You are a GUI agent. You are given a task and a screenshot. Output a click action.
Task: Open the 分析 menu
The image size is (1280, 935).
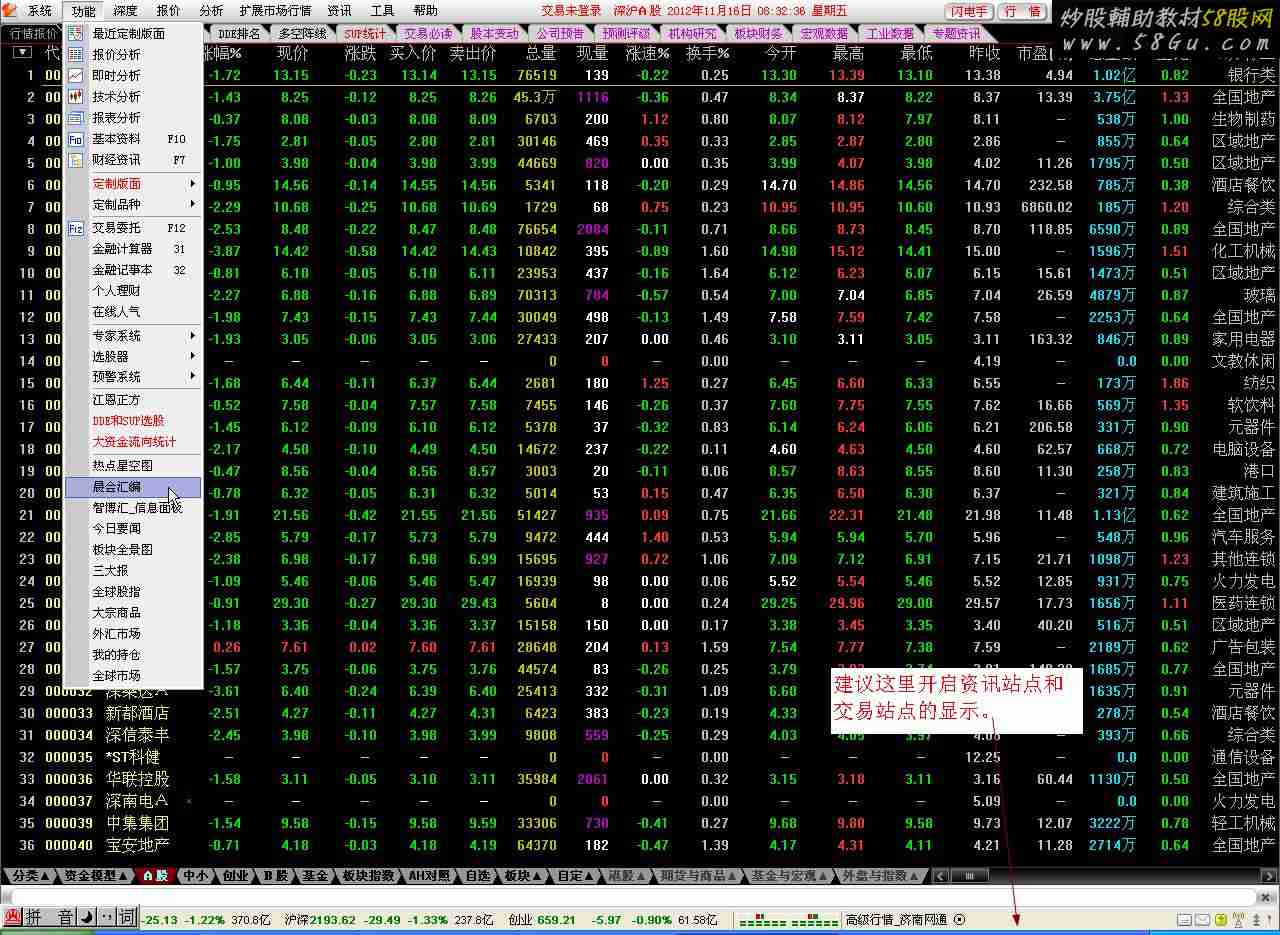[x=212, y=11]
